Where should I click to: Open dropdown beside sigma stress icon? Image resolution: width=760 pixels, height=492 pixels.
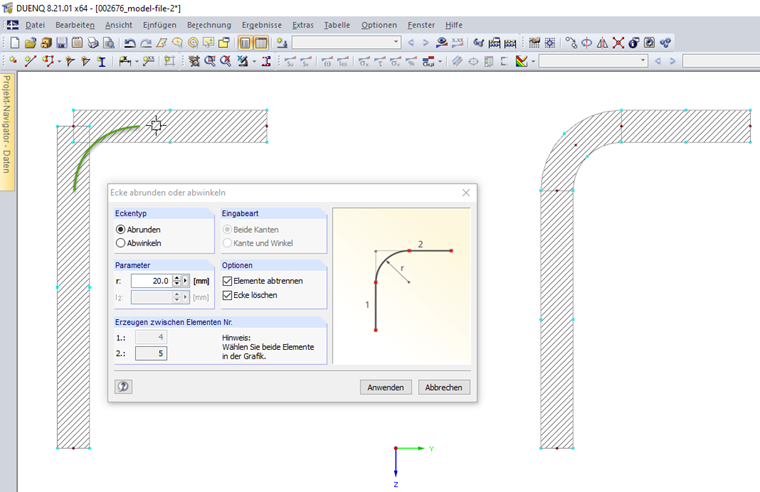tap(440, 61)
